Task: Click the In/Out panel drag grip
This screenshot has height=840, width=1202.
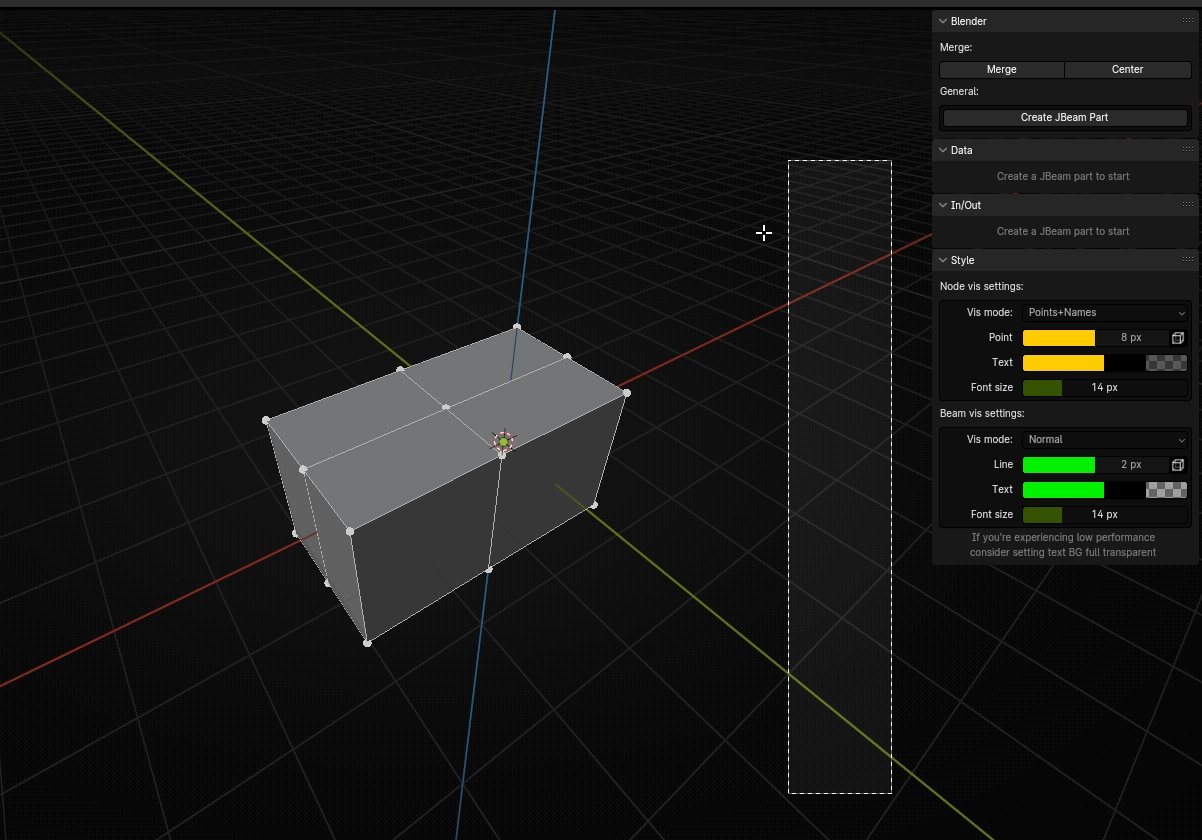Action: click(x=1188, y=205)
